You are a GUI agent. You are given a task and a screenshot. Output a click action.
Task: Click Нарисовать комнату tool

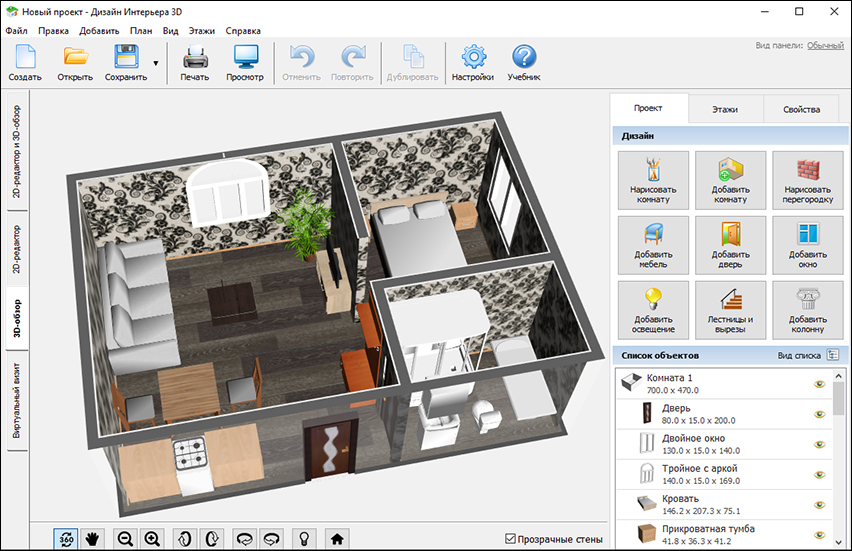653,180
